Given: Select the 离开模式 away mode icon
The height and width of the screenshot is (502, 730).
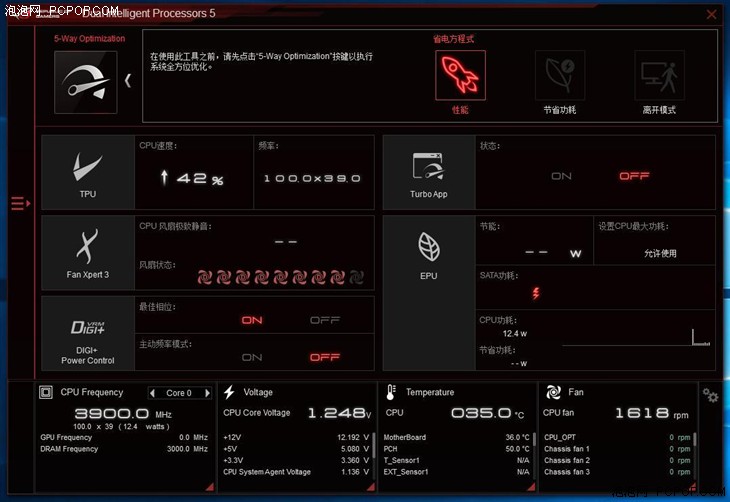Looking at the screenshot, I should pos(659,75).
